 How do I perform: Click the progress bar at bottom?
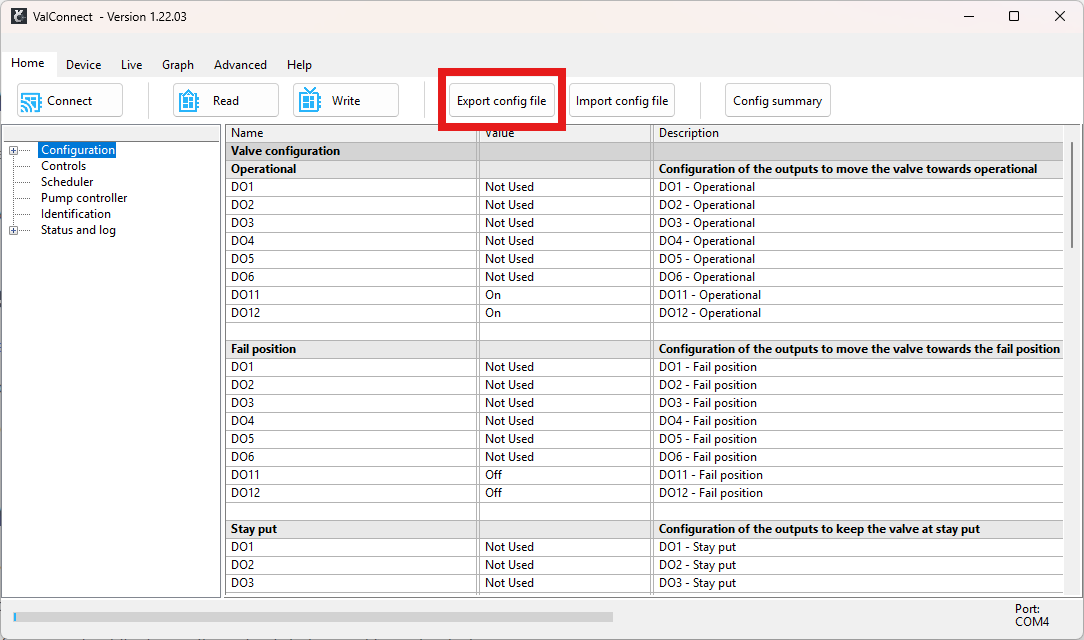[313, 617]
